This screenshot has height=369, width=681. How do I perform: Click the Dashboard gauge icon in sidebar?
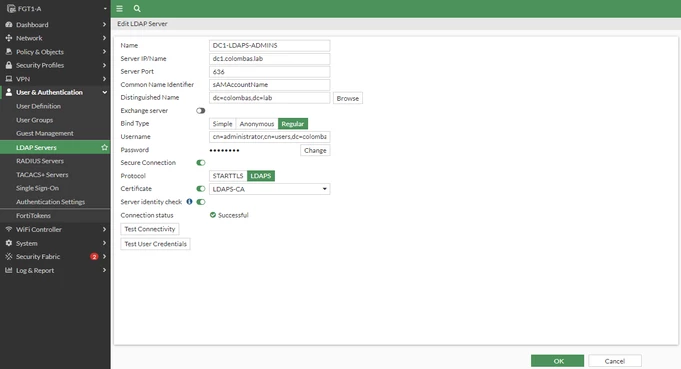(x=9, y=25)
